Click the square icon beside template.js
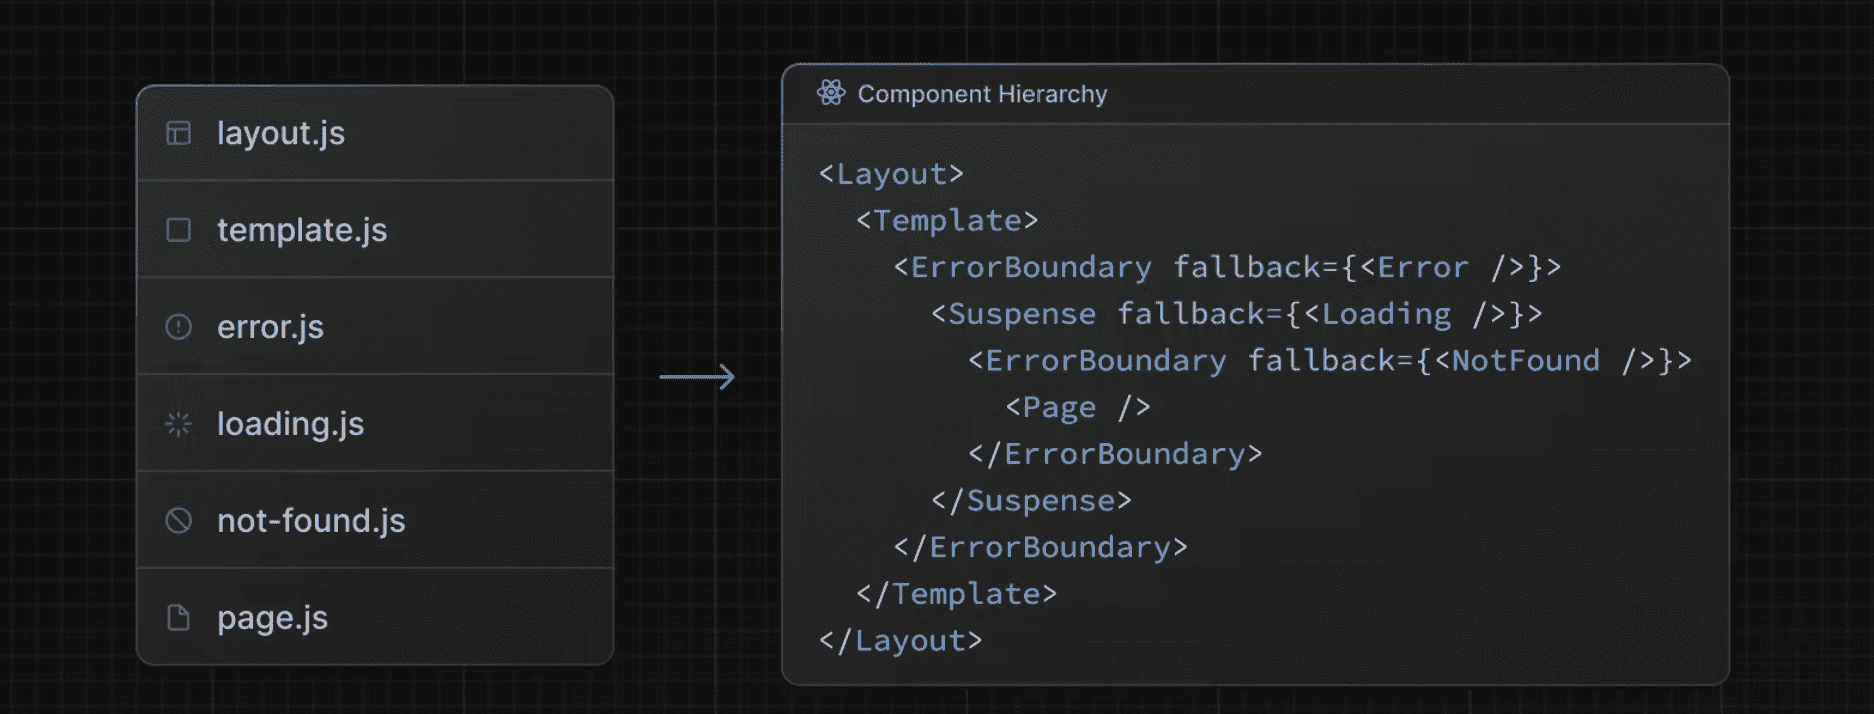The height and width of the screenshot is (714, 1874). (x=178, y=230)
